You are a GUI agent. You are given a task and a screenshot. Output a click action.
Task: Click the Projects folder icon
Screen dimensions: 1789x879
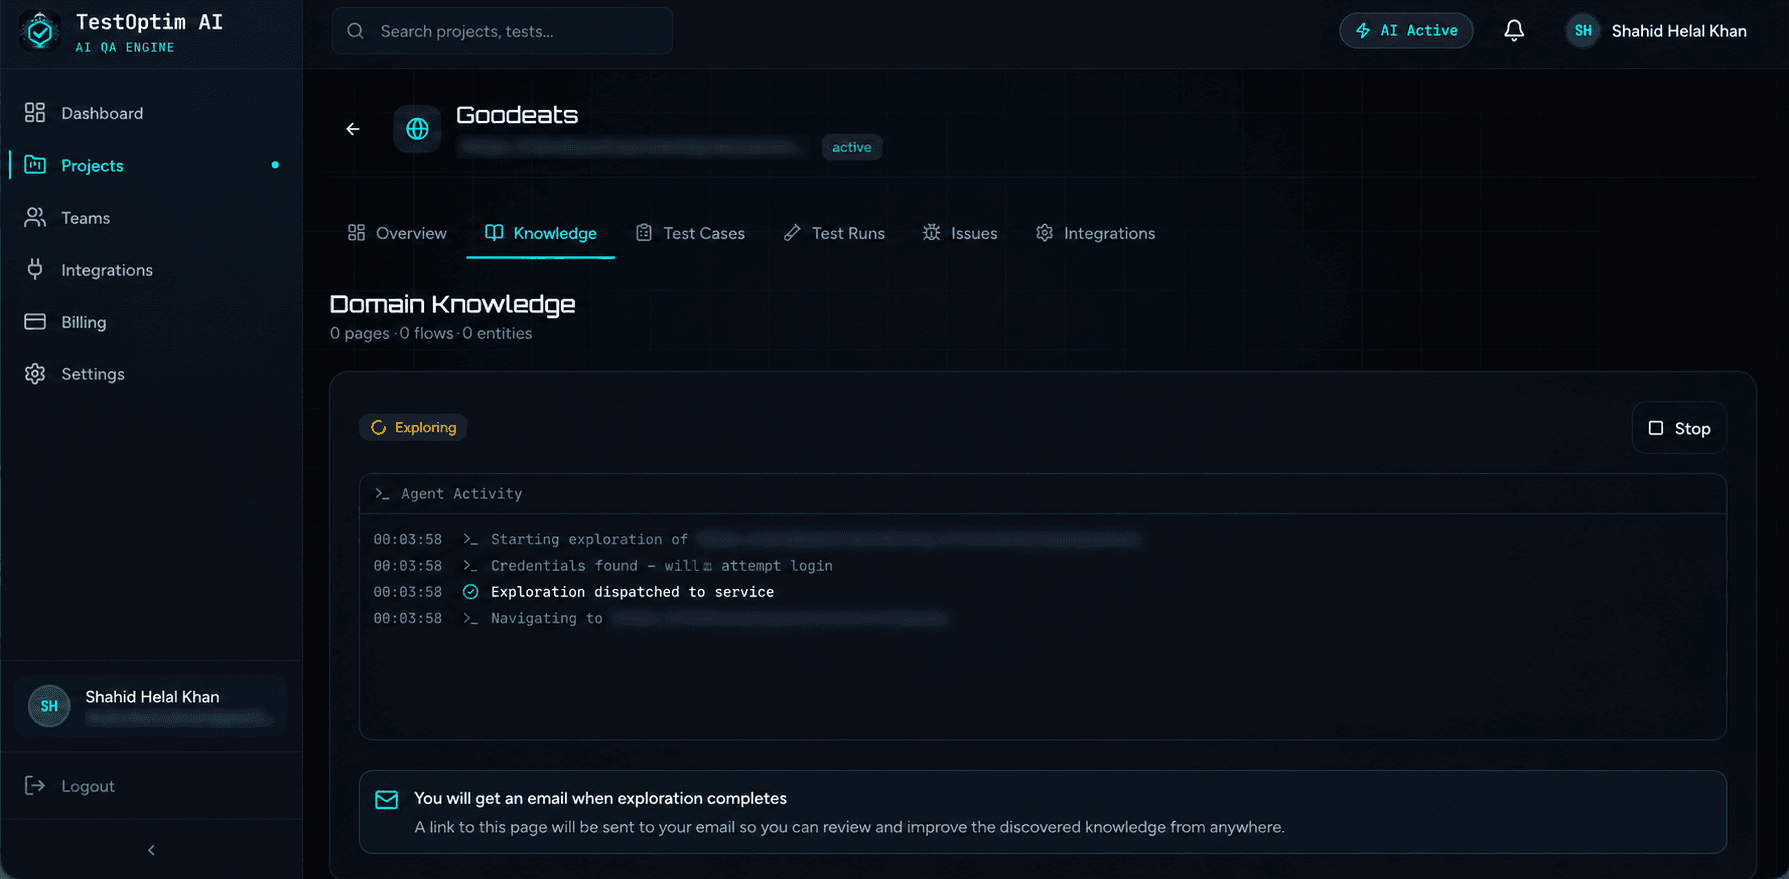(35, 164)
